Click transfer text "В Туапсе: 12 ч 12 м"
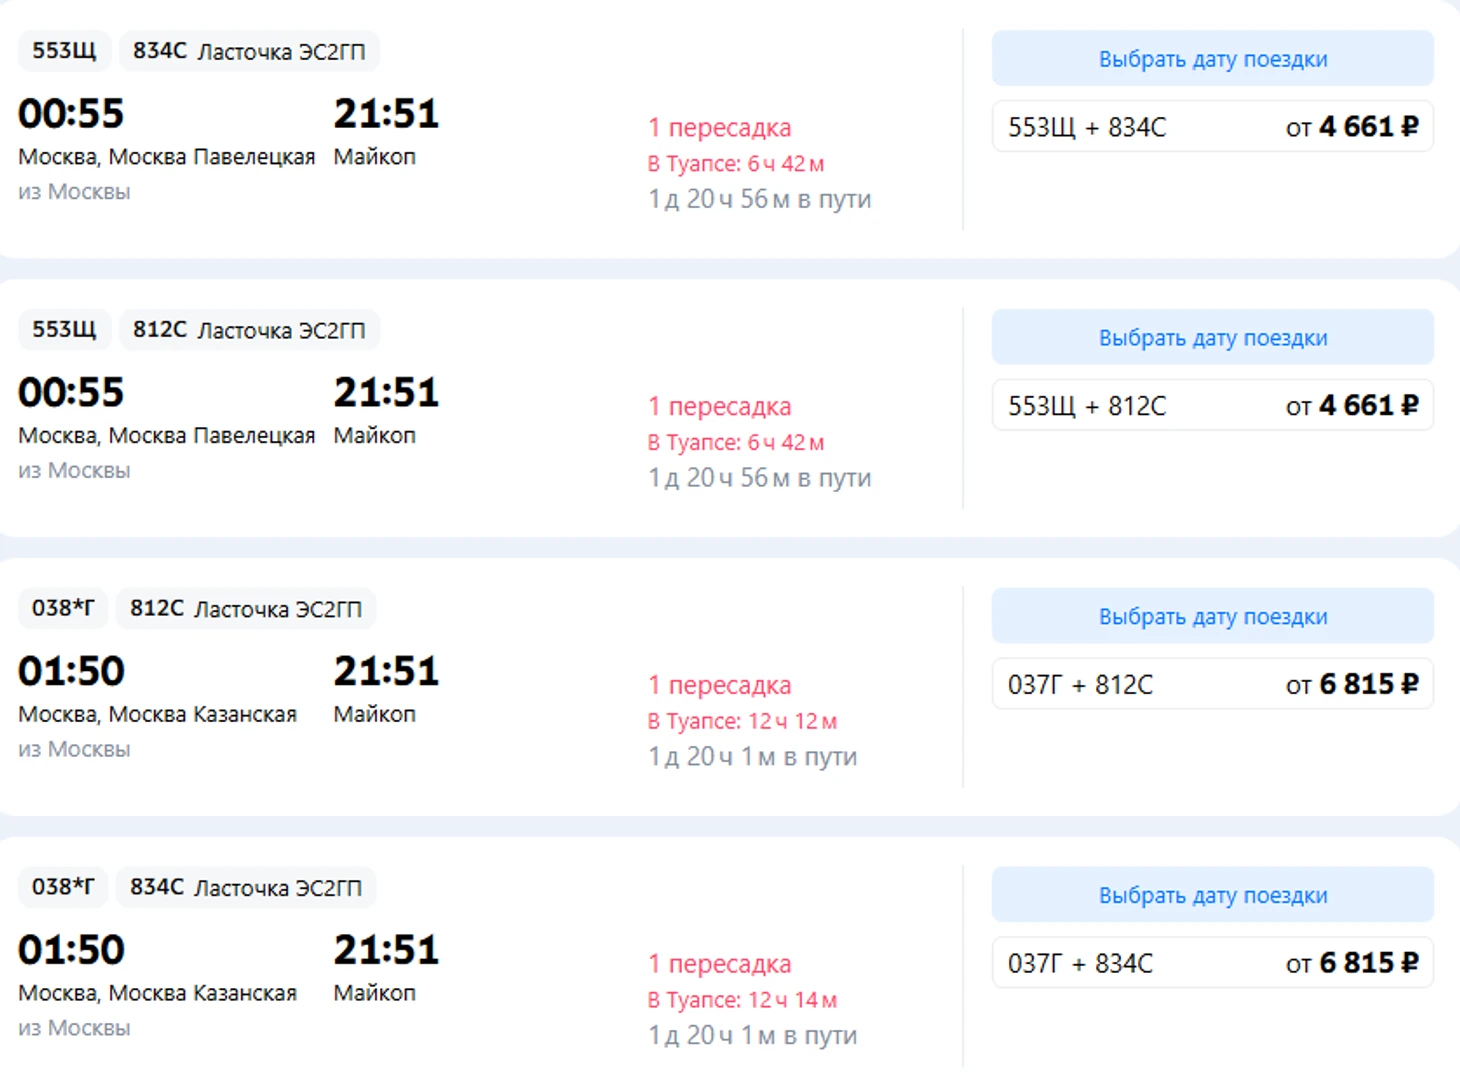 point(742,721)
